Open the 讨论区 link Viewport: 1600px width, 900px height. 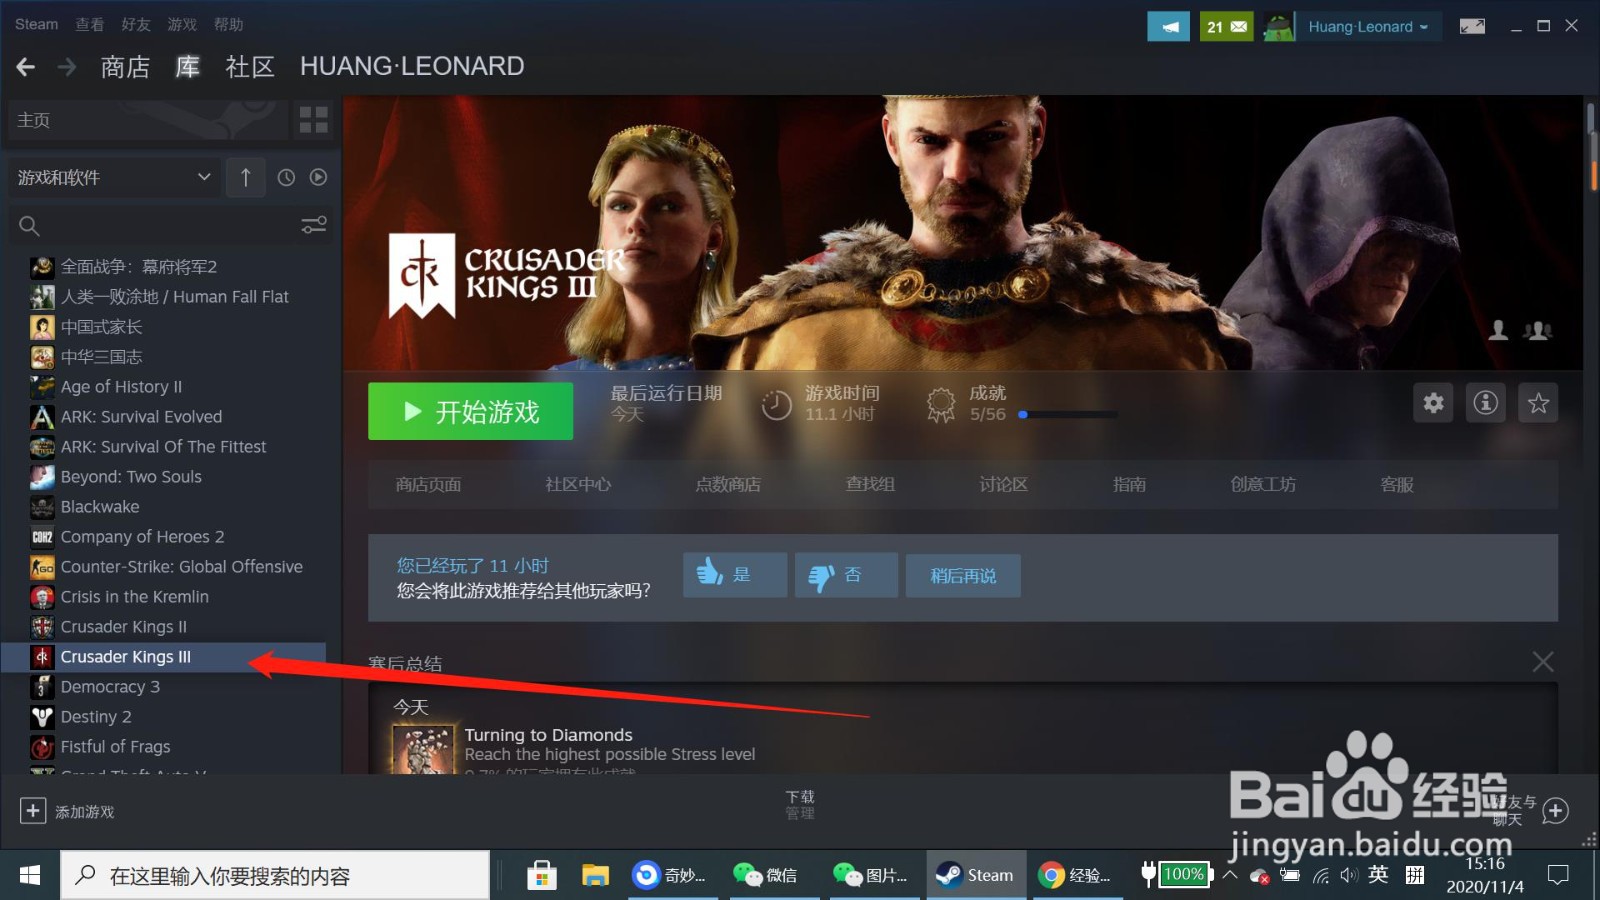pyautogui.click(x=1003, y=485)
